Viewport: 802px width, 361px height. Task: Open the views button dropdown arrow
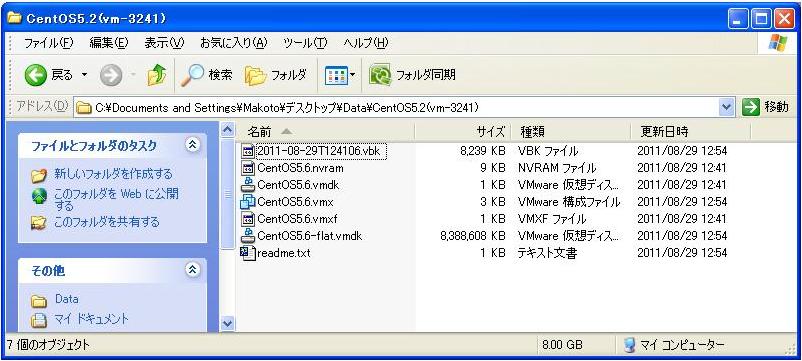352,76
